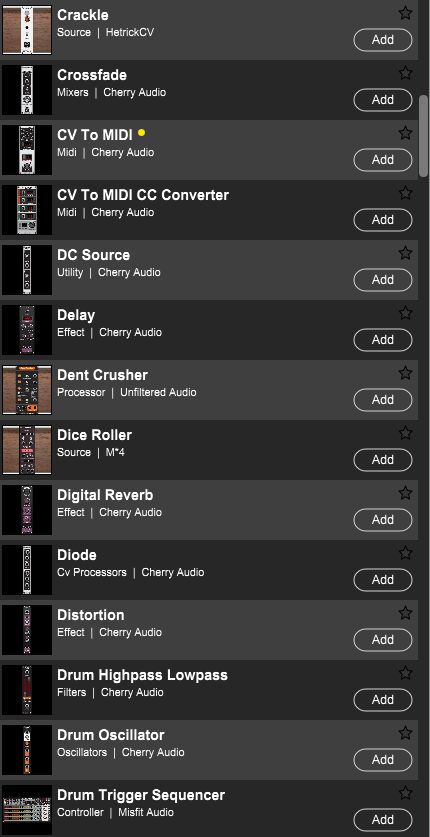Favorite the Crackle module with star
The height and width of the screenshot is (837, 430).
[405, 13]
